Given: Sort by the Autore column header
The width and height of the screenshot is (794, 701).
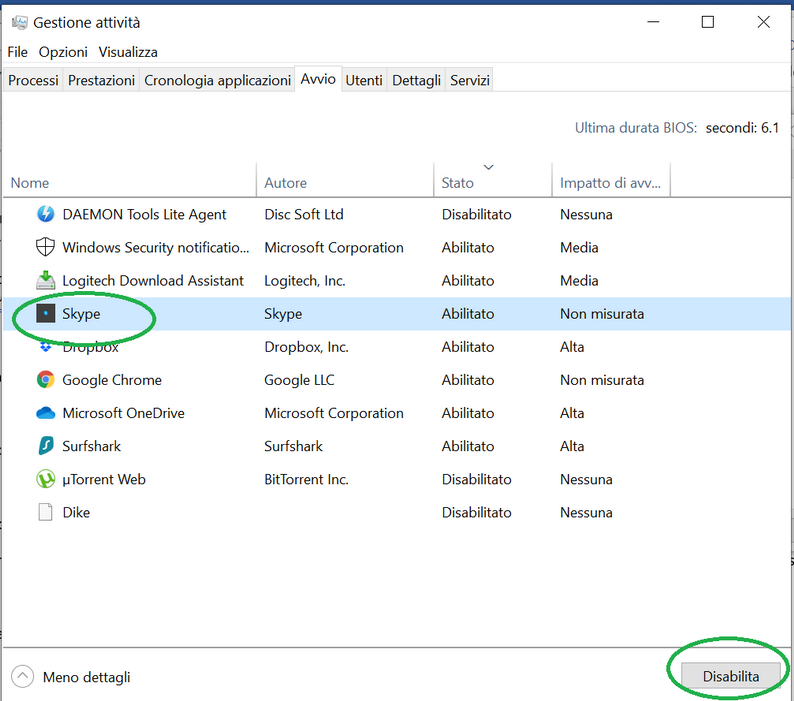Looking at the screenshot, I should coord(345,182).
